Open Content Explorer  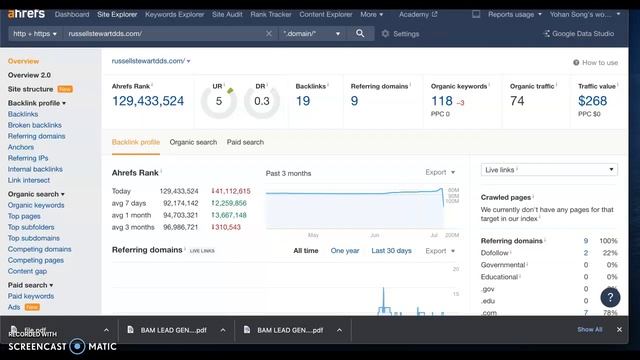click(326, 14)
